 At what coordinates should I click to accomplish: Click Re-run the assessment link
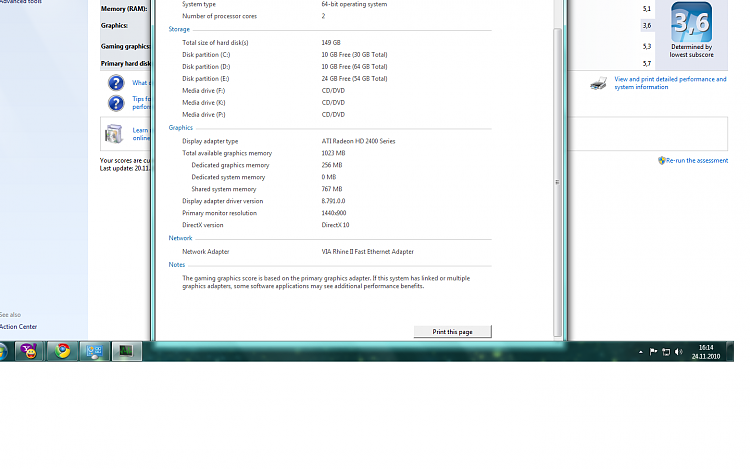click(x=697, y=161)
